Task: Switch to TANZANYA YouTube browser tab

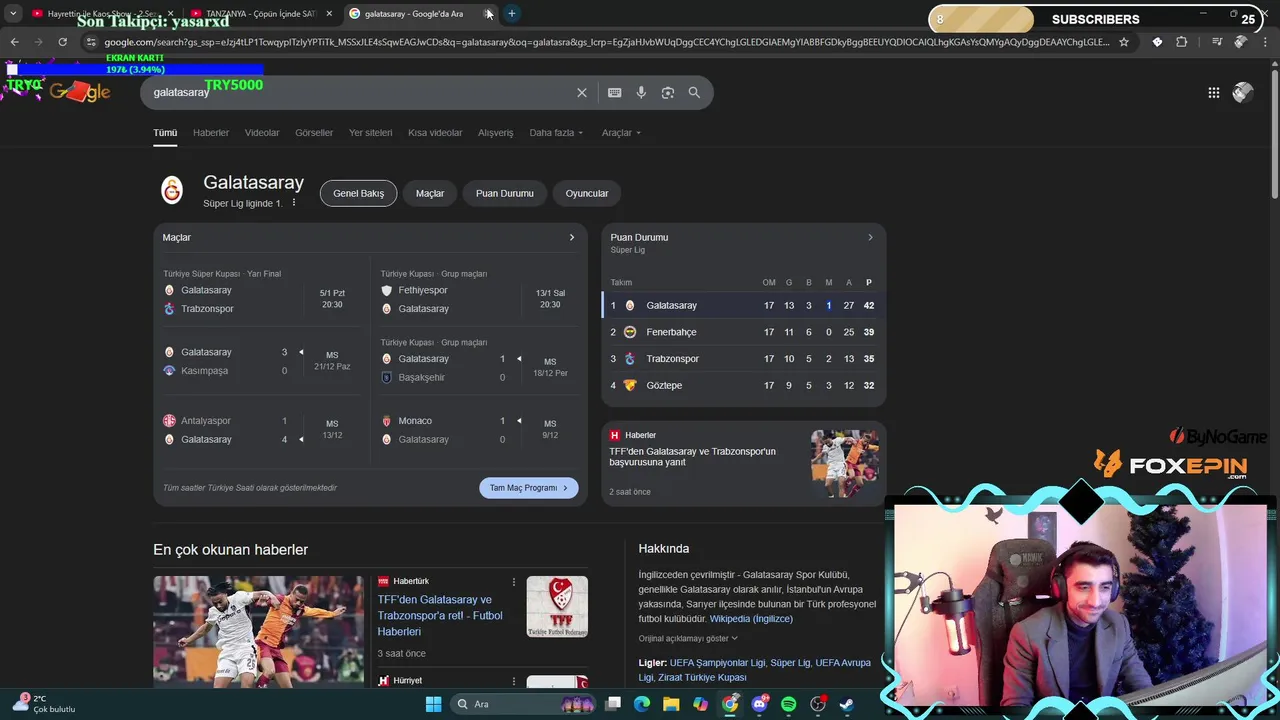Action: pos(260,14)
